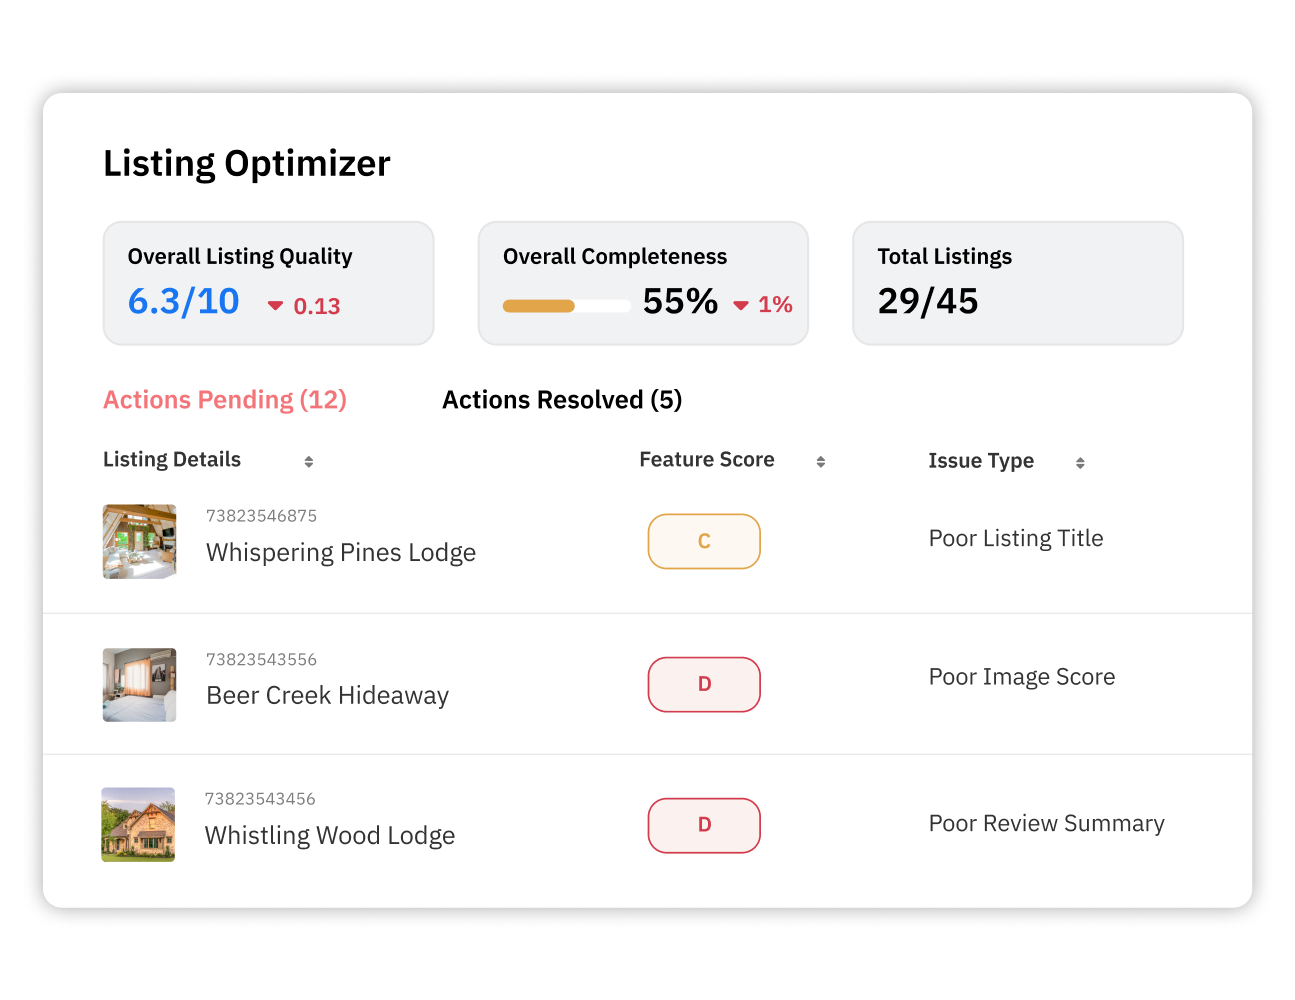Sort by Feature Score column arrows

pyautogui.click(x=820, y=461)
